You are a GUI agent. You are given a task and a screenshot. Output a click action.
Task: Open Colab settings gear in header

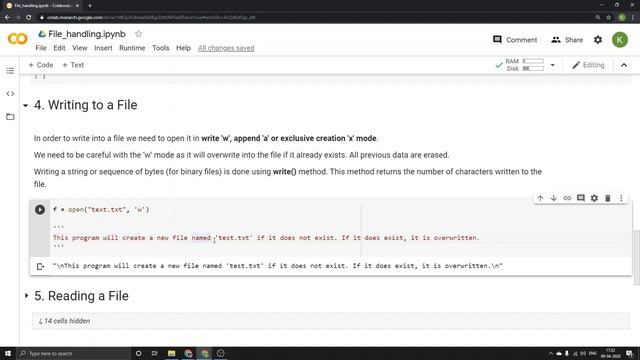[598, 40]
